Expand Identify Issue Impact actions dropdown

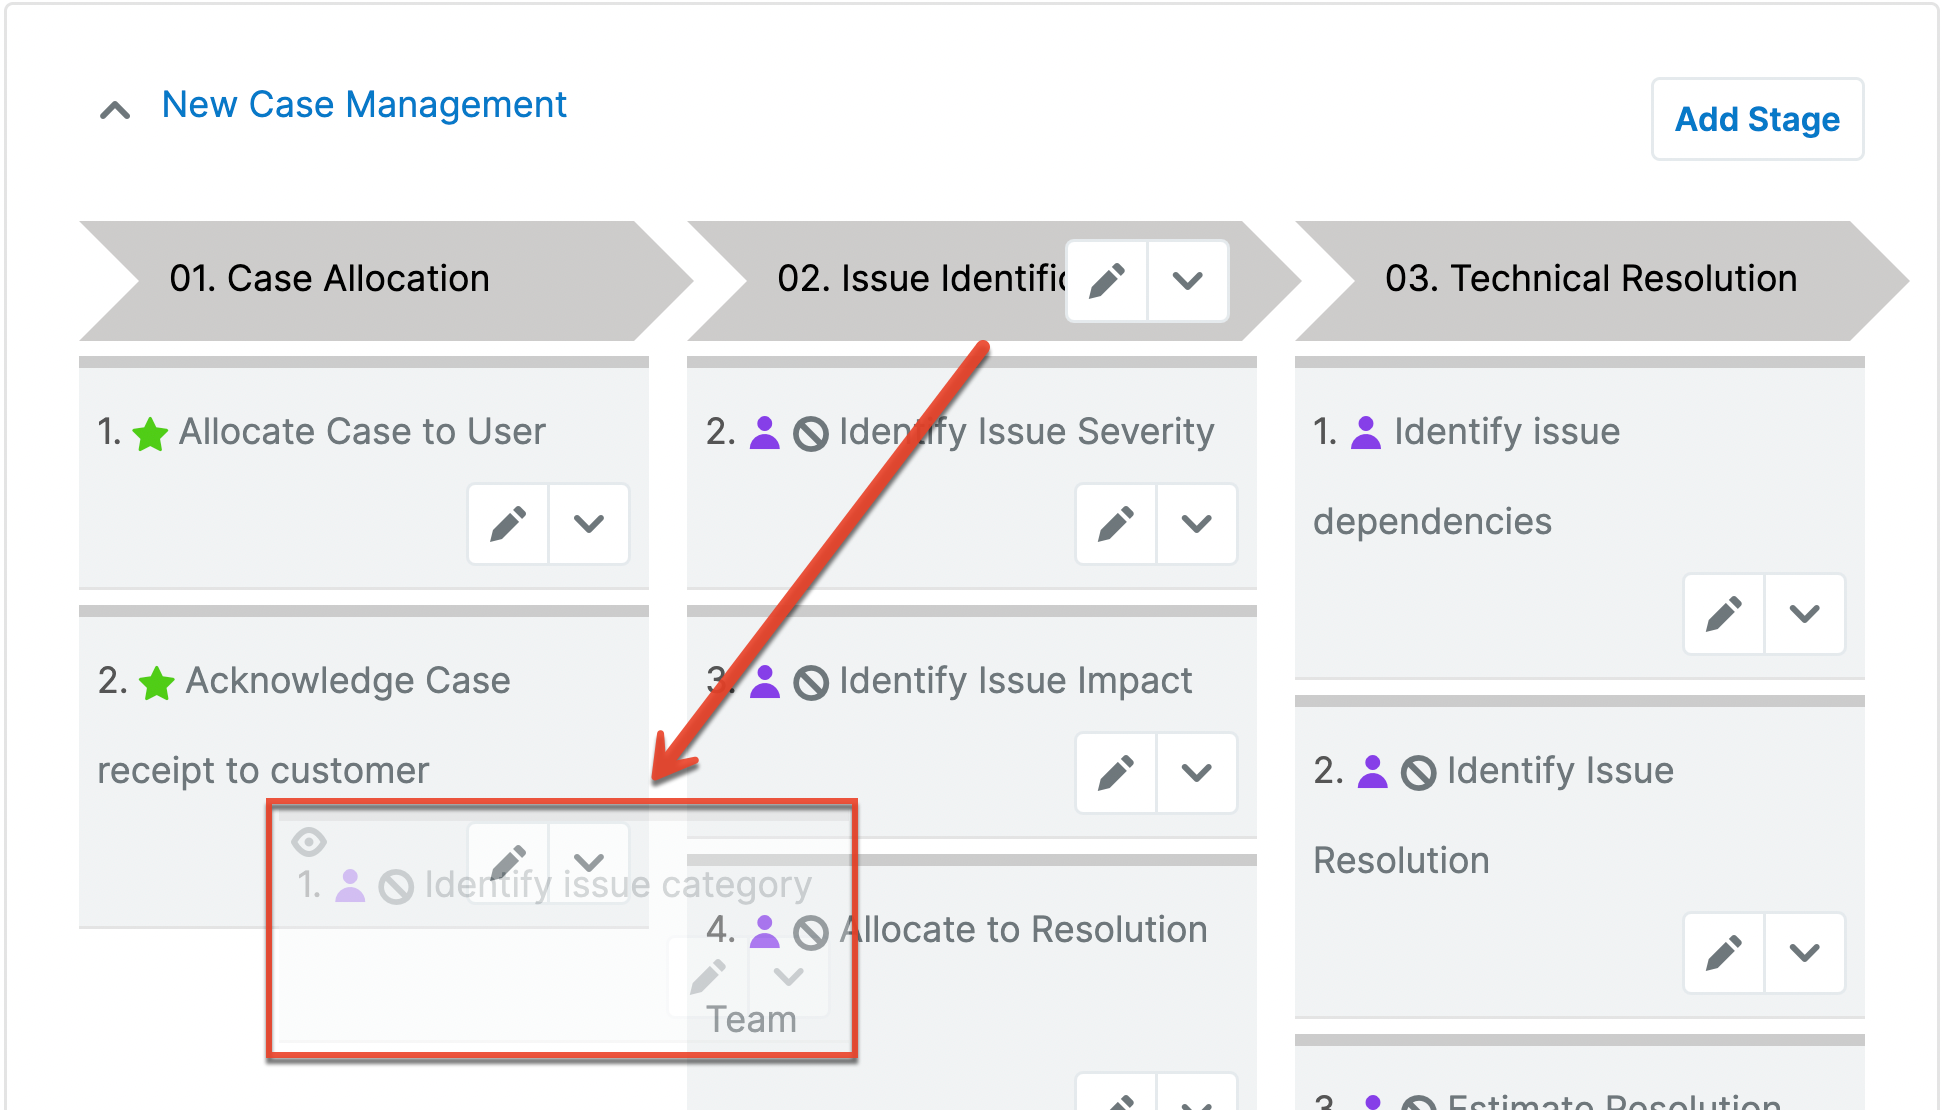pyautogui.click(x=1197, y=773)
